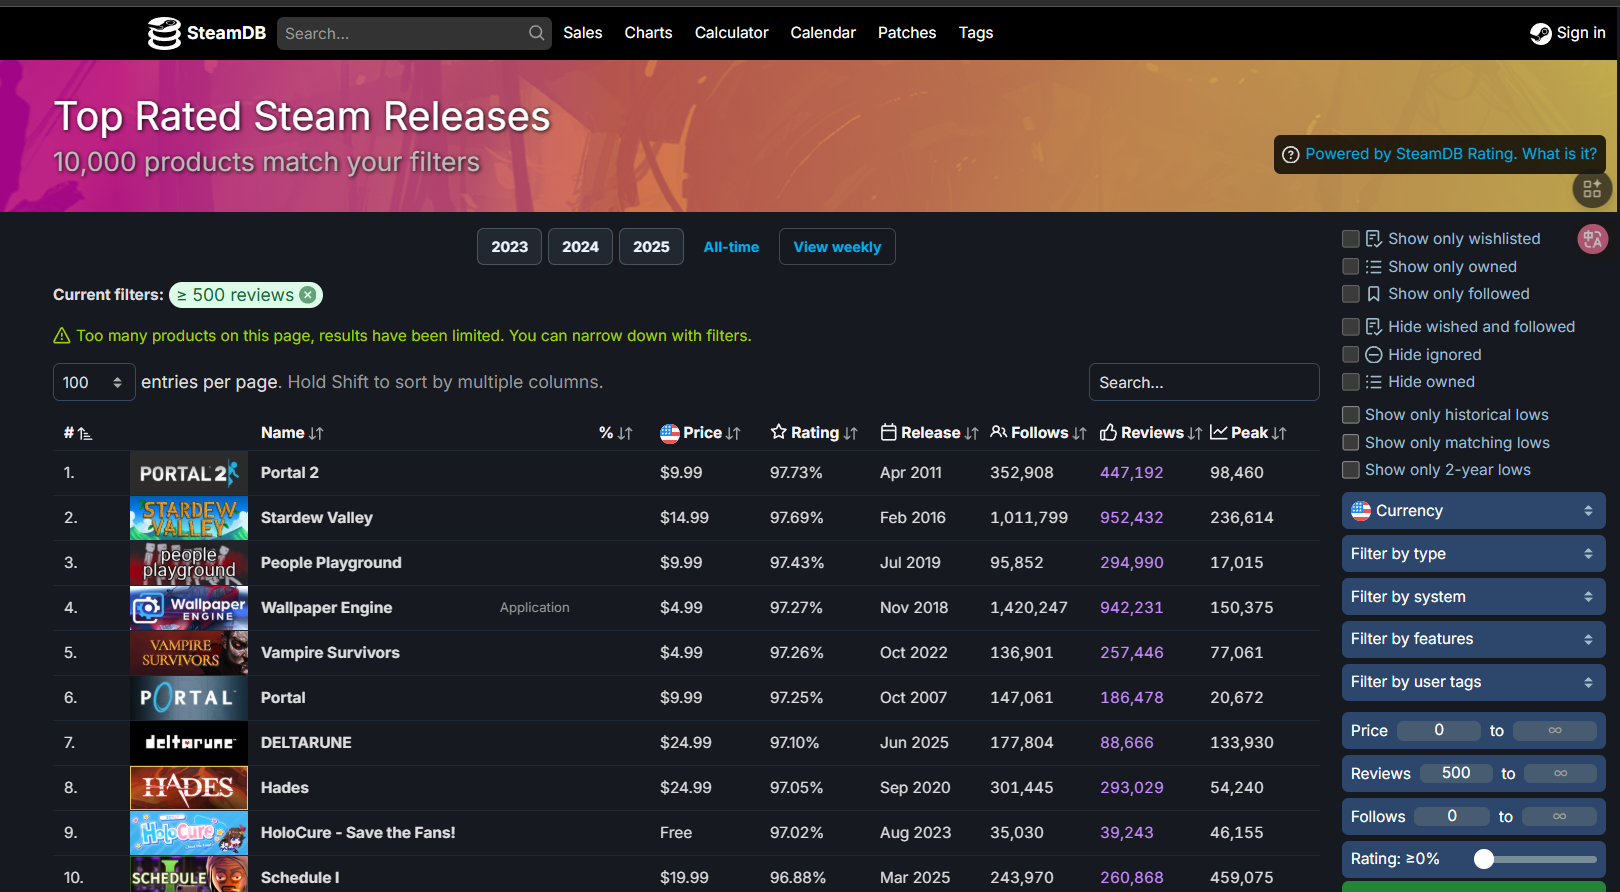Open the grid plus widget icon
Image resolution: width=1620 pixels, height=892 pixels.
(1592, 188)
